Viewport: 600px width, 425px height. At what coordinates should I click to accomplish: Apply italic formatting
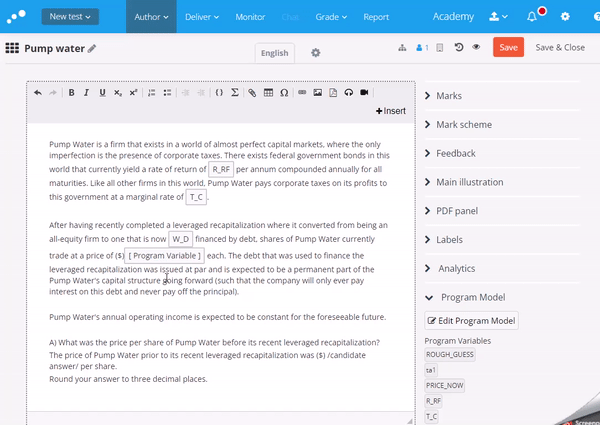tap(86, 93)
